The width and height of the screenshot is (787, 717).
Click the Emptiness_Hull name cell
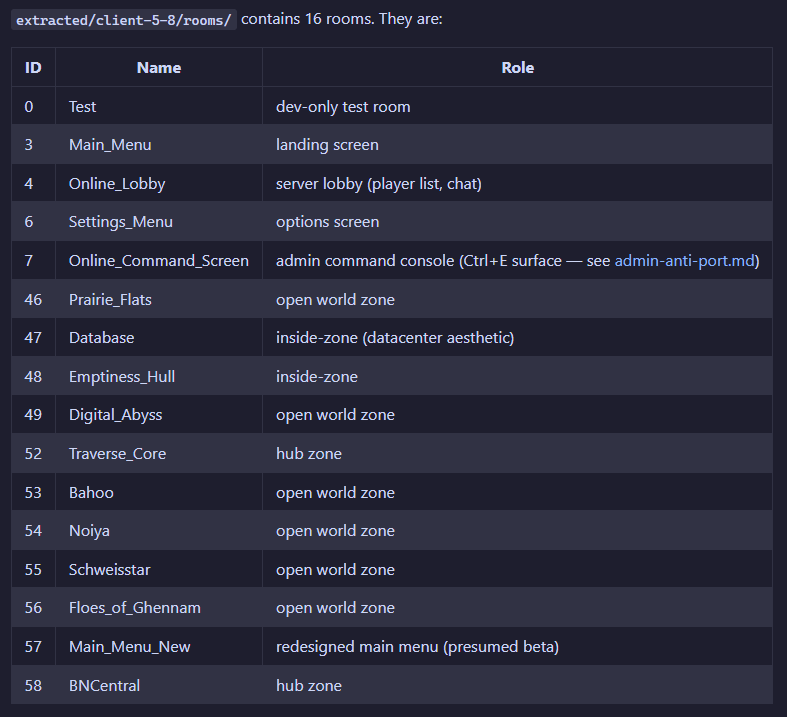(159, 376)
